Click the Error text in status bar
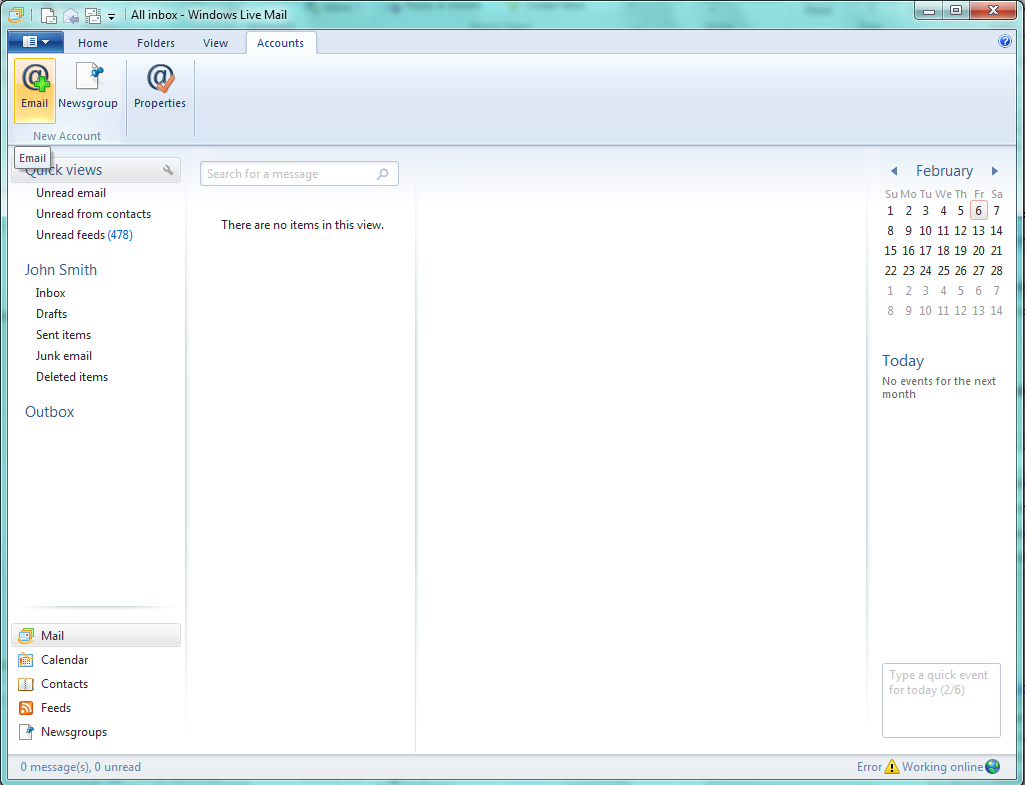 [869, 767]
